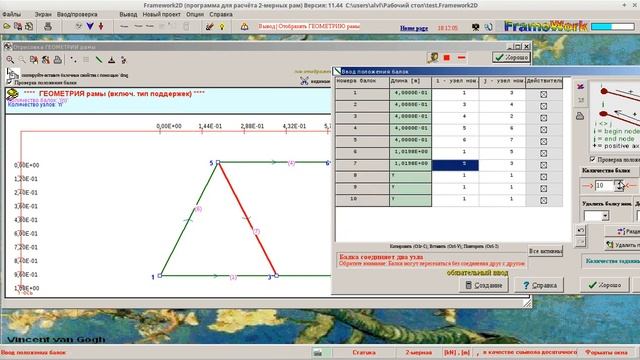Click the yellow warning bell icon
This screenshot has width=640, height=360.
[244, 27]
